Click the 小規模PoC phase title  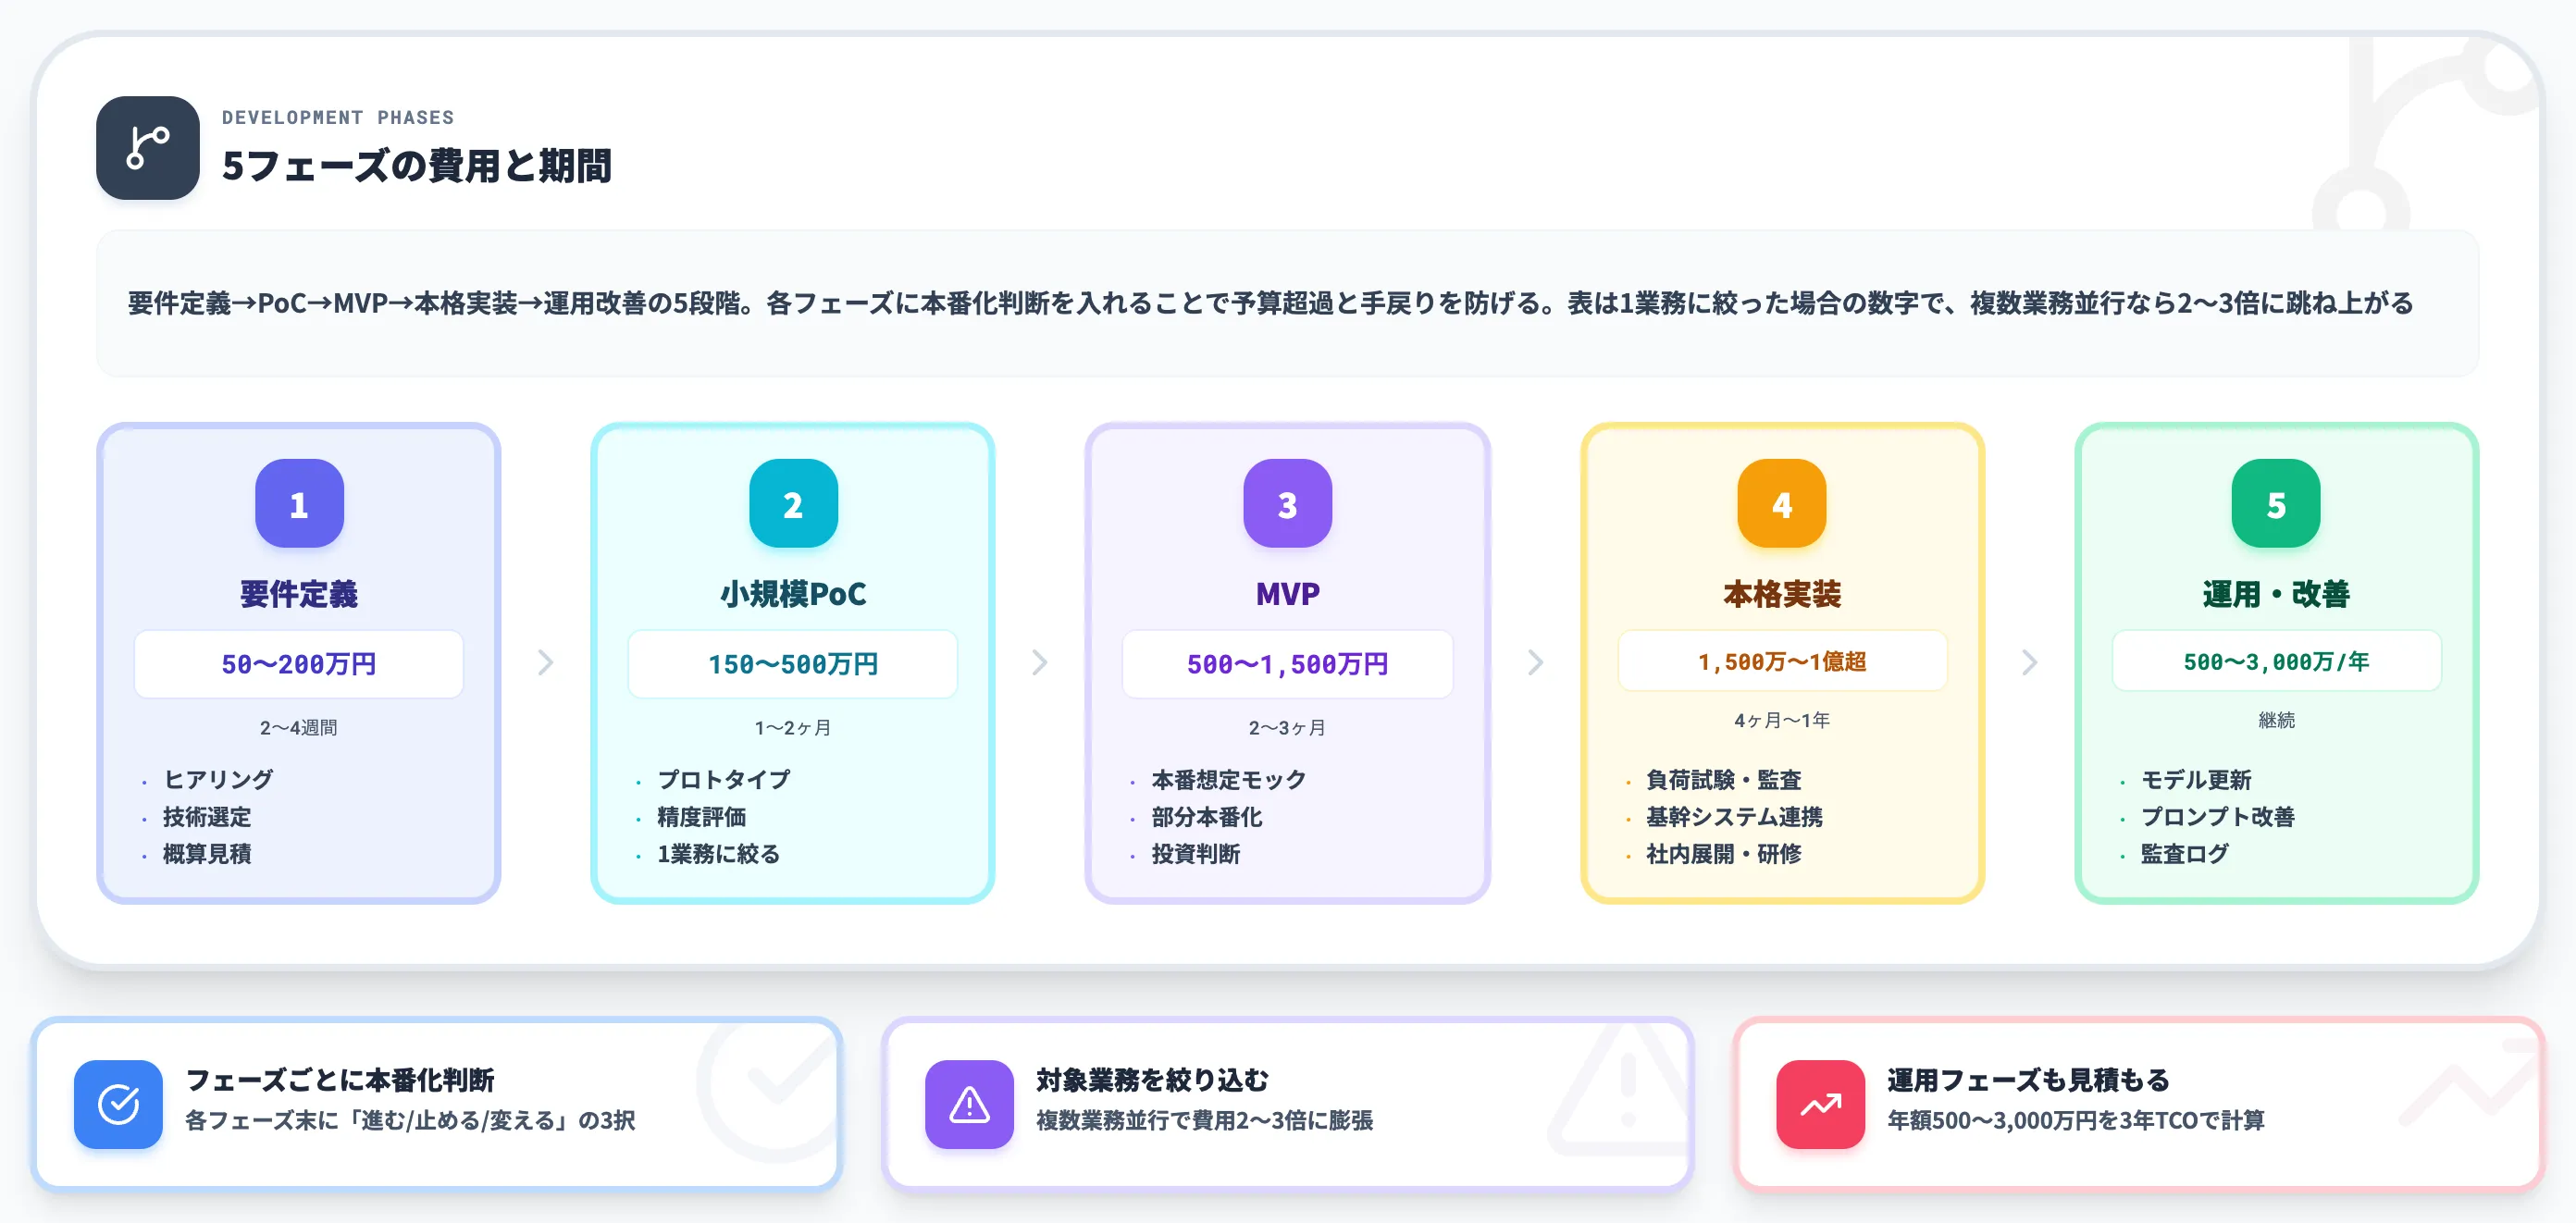[793, 594]
